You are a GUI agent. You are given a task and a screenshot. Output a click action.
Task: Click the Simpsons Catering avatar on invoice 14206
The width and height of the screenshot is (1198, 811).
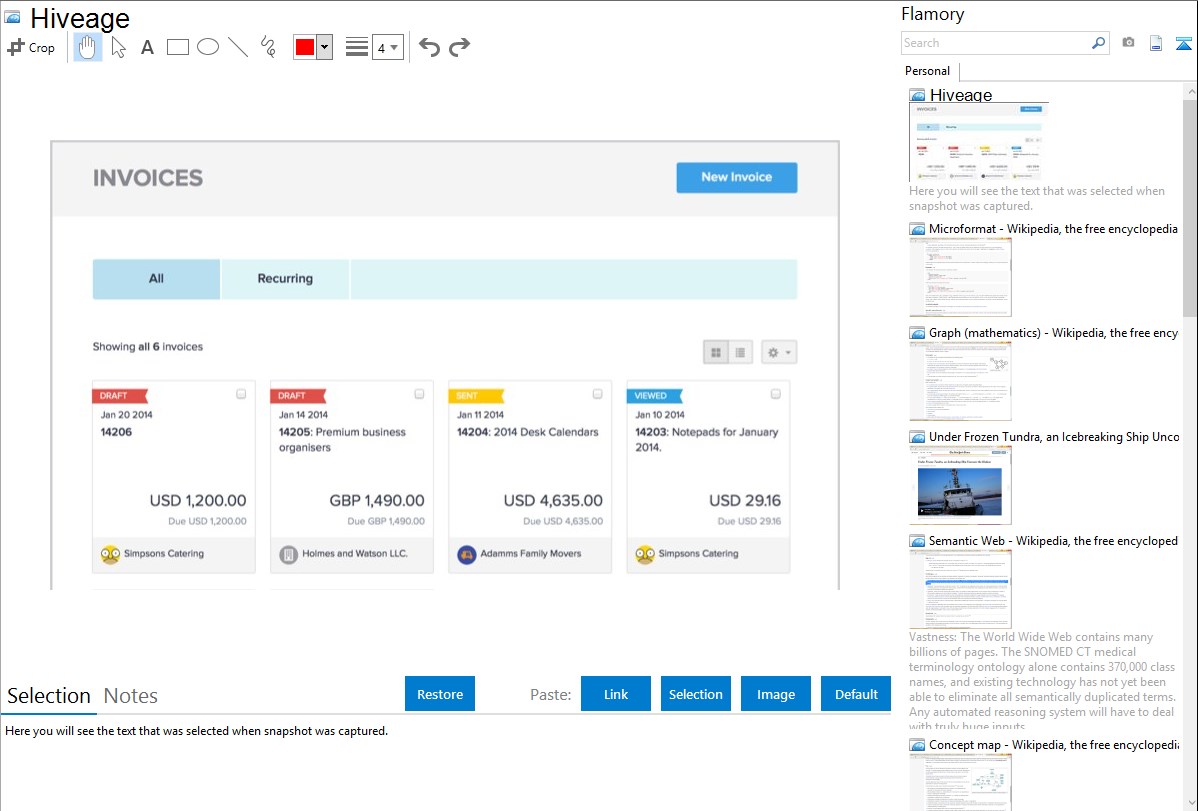pyautogui.click(x=111, y=554)
